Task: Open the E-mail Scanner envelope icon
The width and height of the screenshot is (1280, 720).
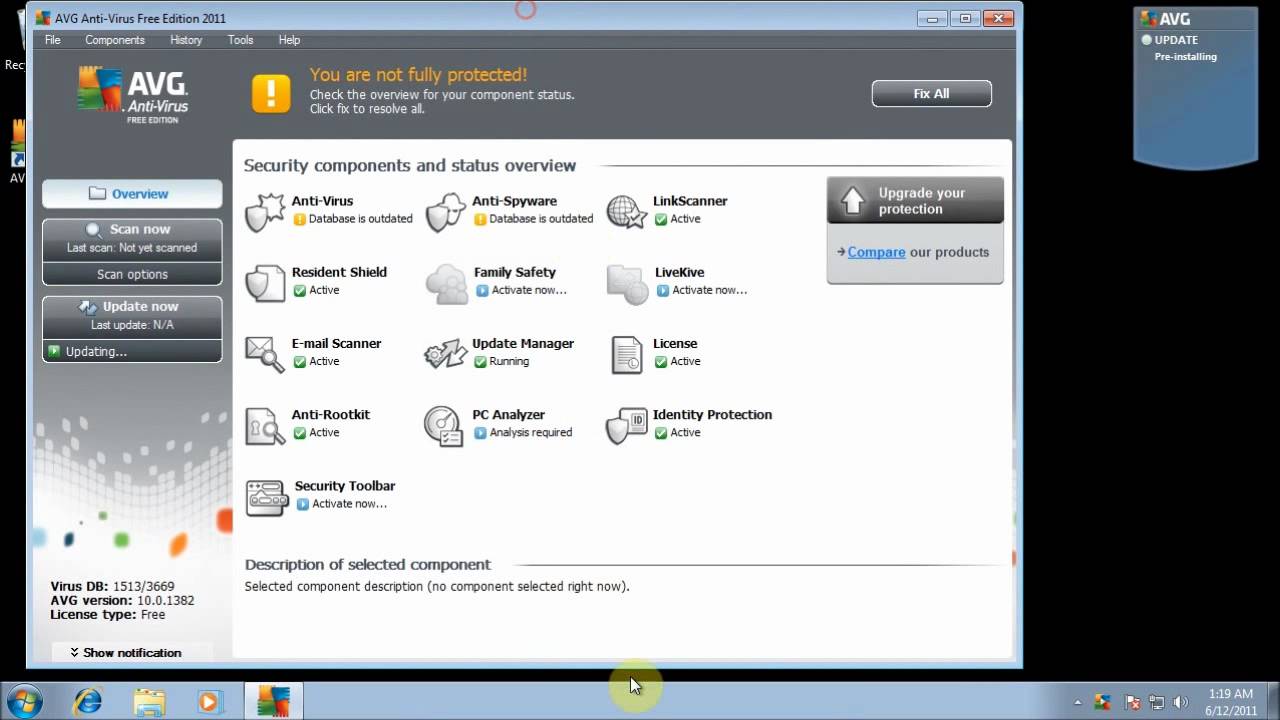Action: pyautogui.click(x=265, y=355)
